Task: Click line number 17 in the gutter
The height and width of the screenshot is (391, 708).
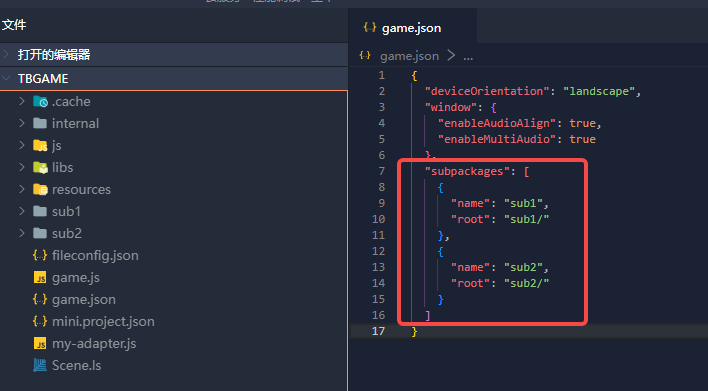Action: (x=378, y=331)
